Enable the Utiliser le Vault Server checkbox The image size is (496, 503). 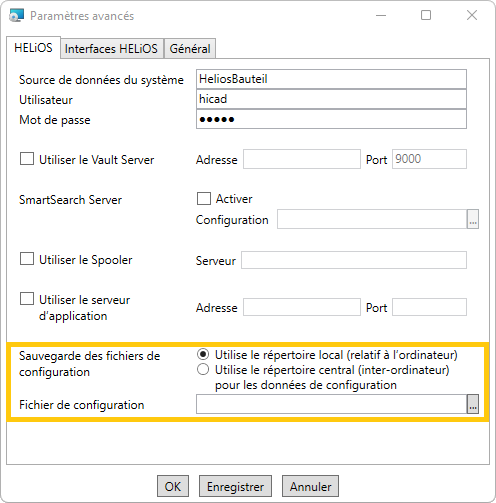[27, 159]
